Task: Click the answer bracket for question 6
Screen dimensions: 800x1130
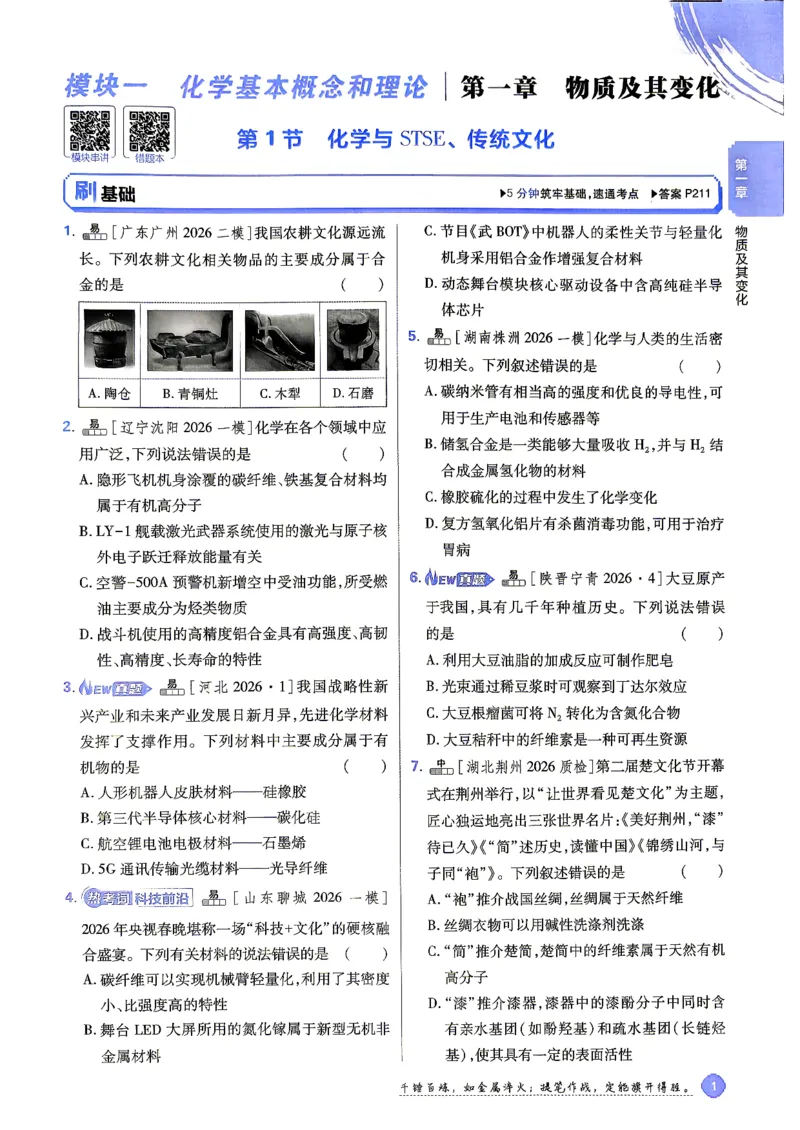Action: pyautogui.click(x=701, y=633)
